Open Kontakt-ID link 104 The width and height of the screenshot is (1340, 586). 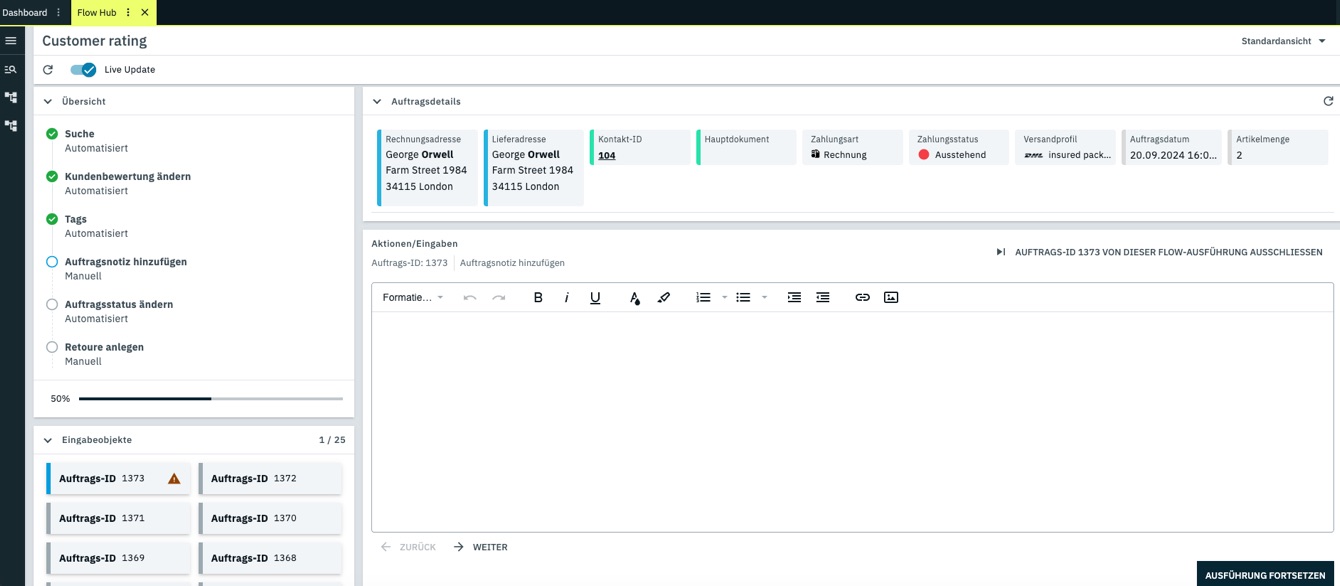click(x=607, y=155)
